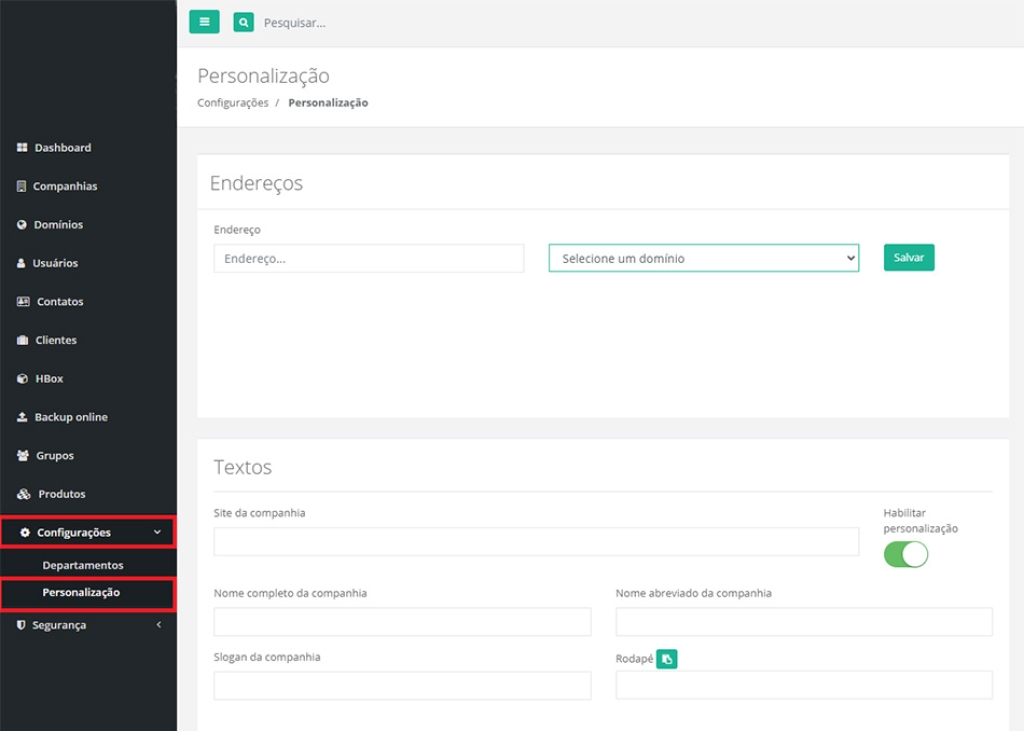Screen dimensions: 1024x731
Task: Click the Domínios globe icon
Action: point(22,225)
